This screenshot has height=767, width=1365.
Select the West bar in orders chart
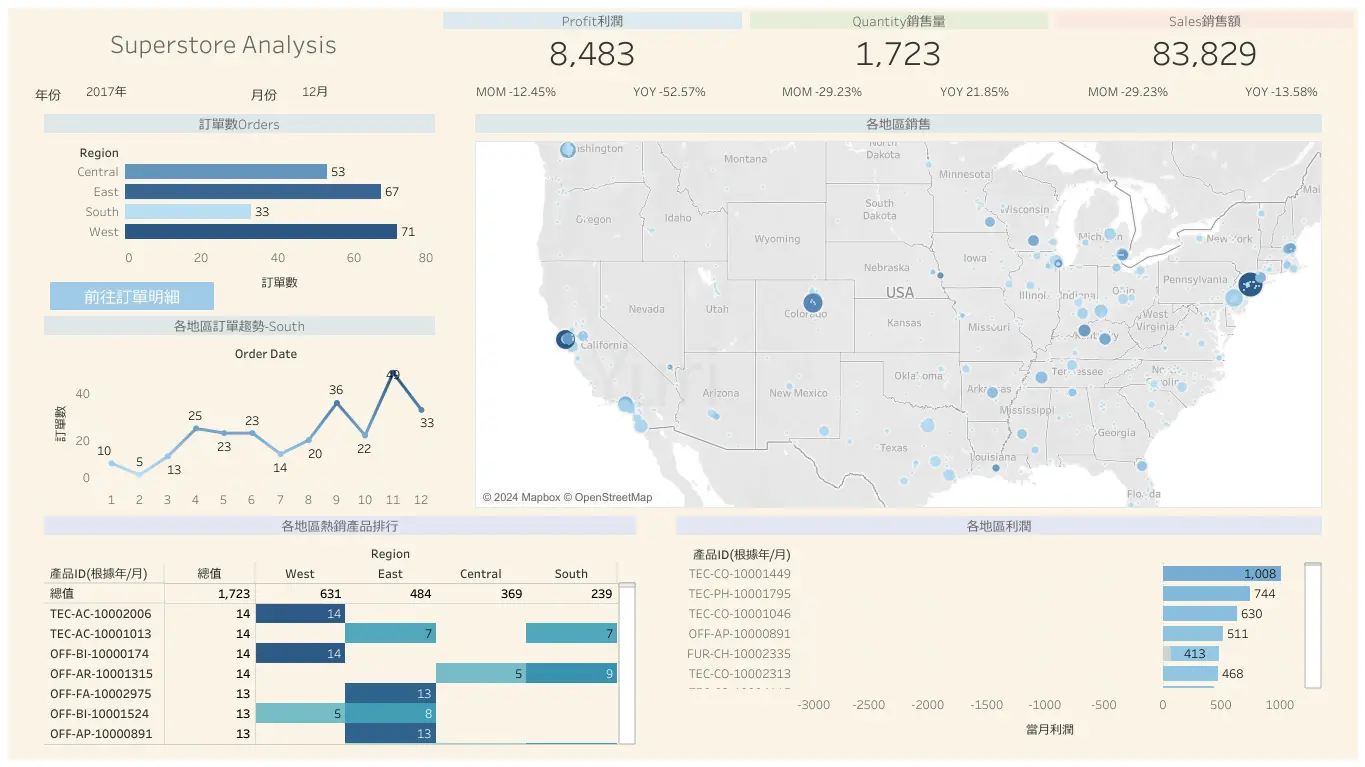pos(261,232)
